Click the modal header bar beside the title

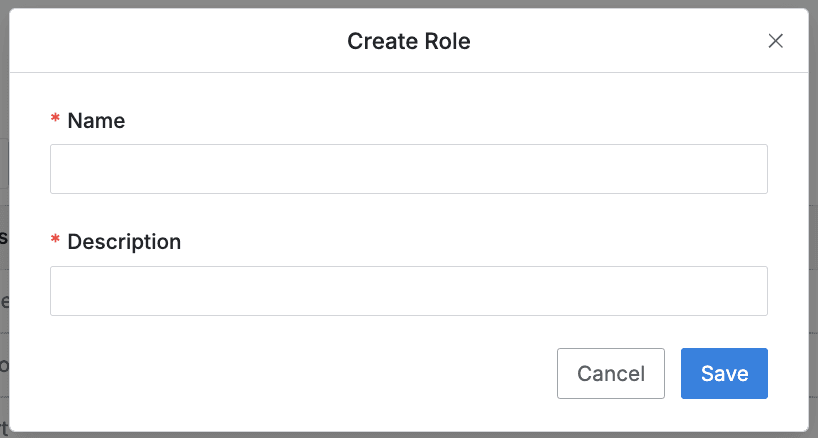click(x=200, y=41)
